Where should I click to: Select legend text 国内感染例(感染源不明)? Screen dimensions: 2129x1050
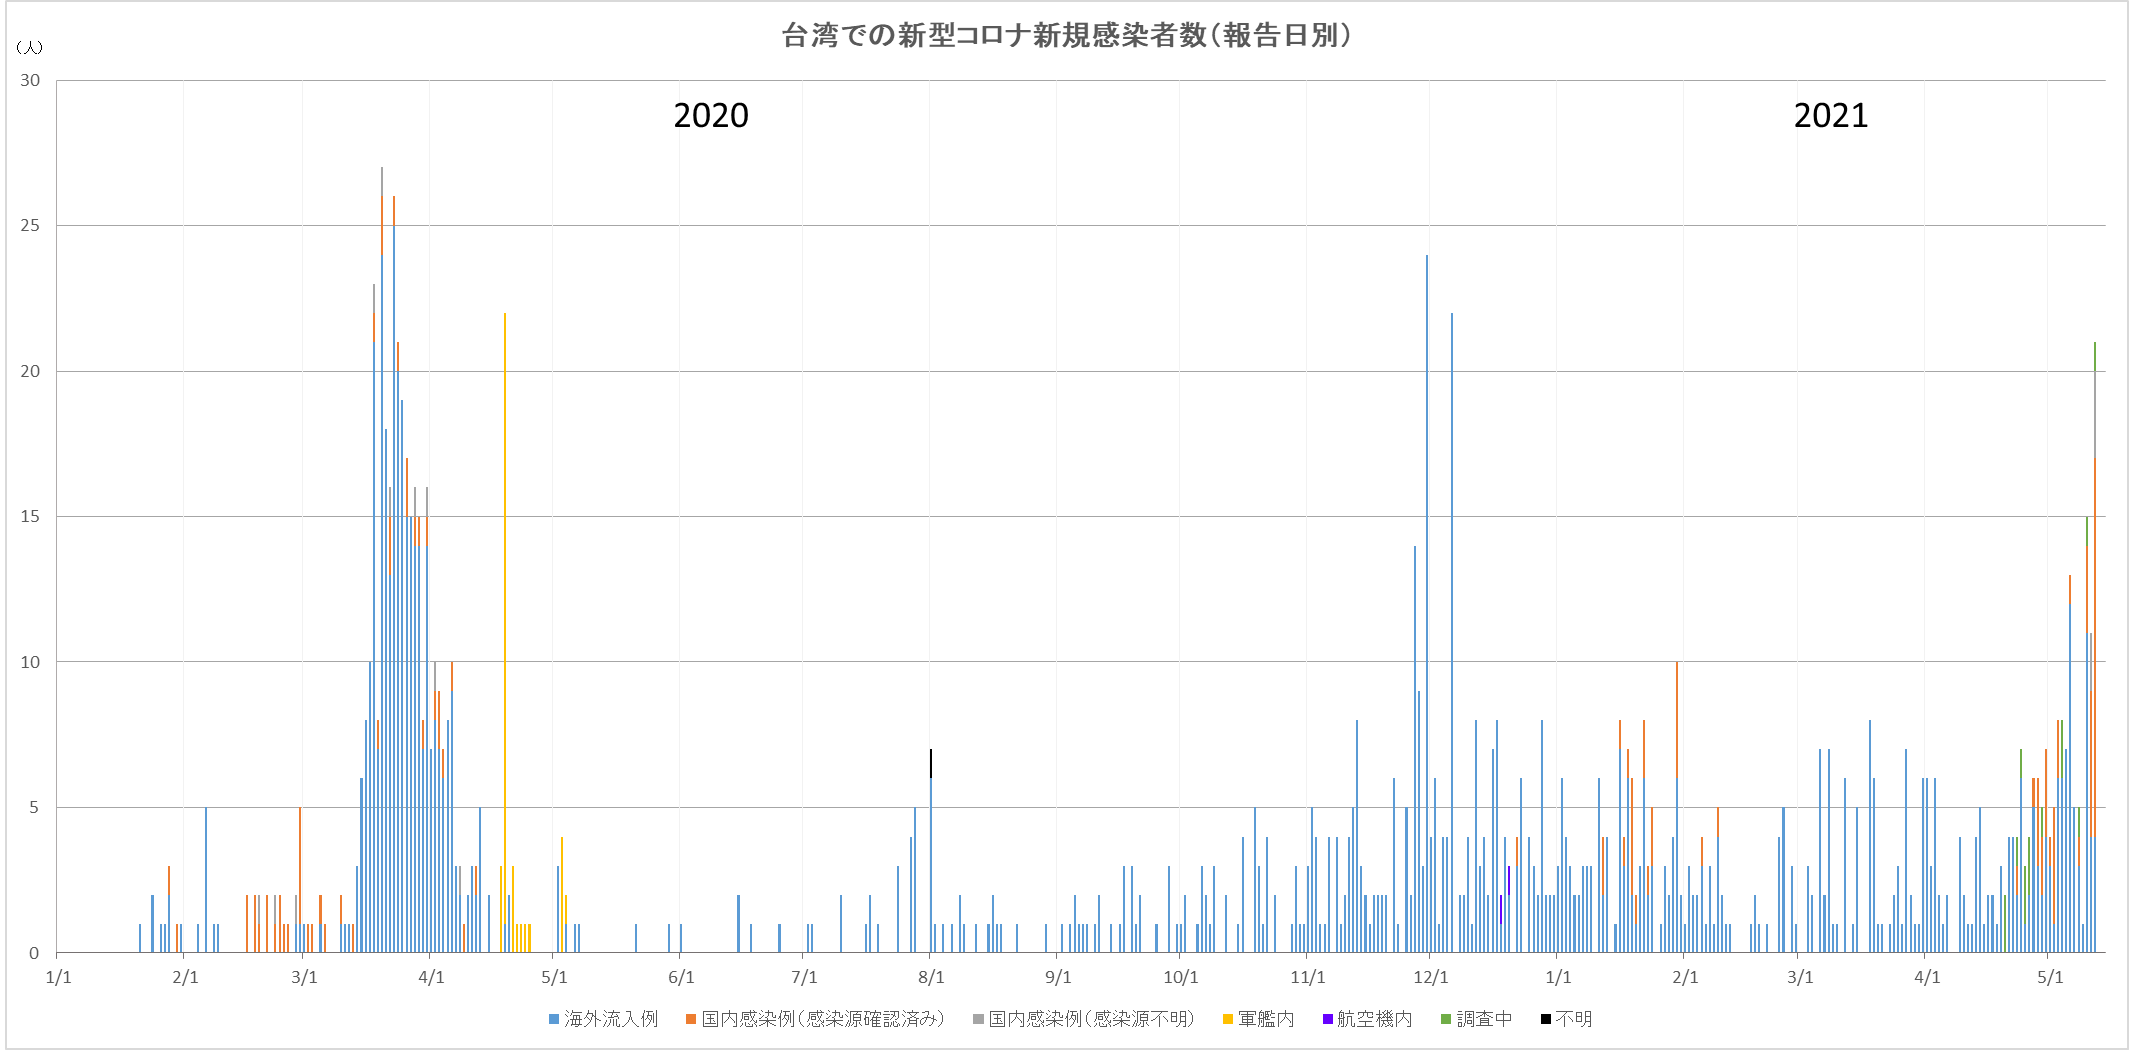coord(1092,1019)
